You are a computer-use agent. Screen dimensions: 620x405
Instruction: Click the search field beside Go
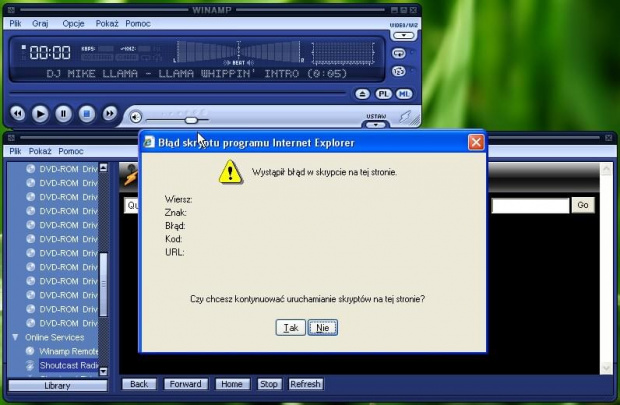[530, 205]
